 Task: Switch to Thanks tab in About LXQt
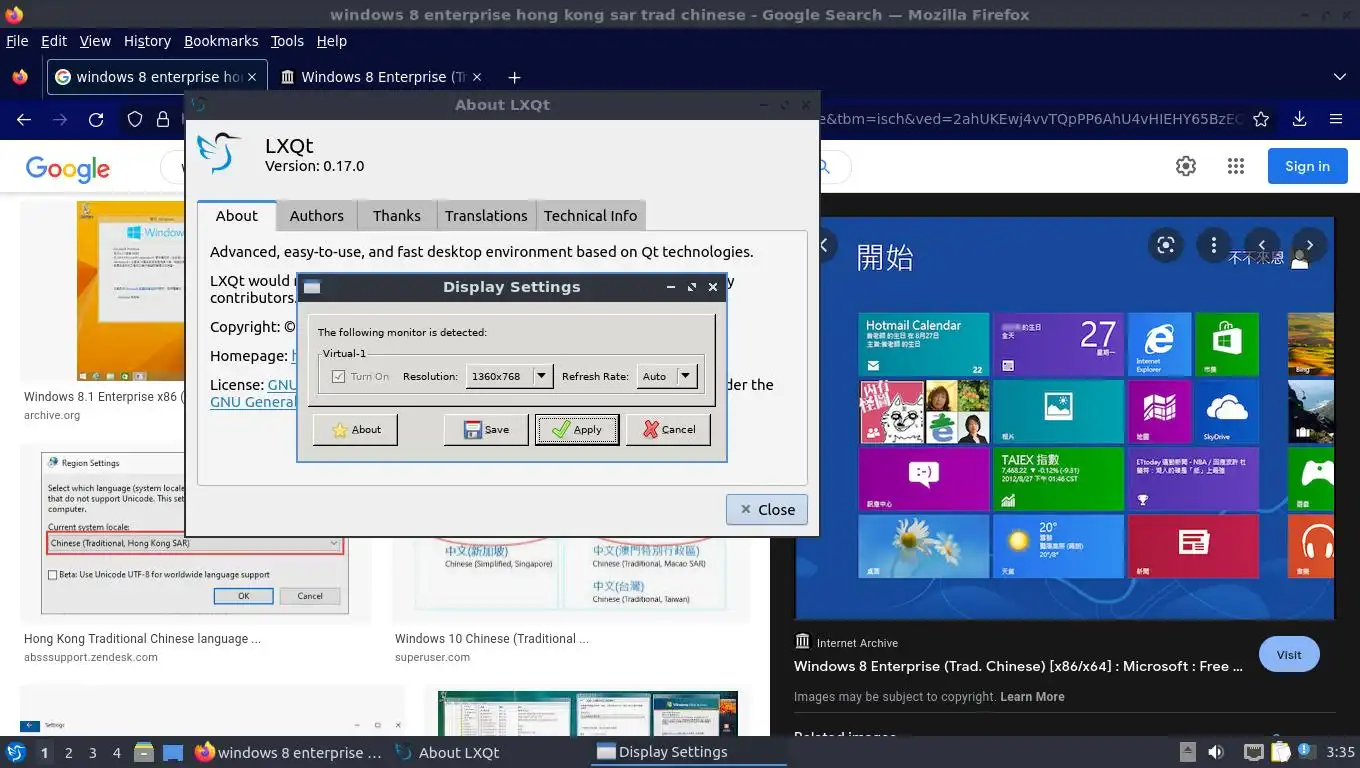(397, 215)
